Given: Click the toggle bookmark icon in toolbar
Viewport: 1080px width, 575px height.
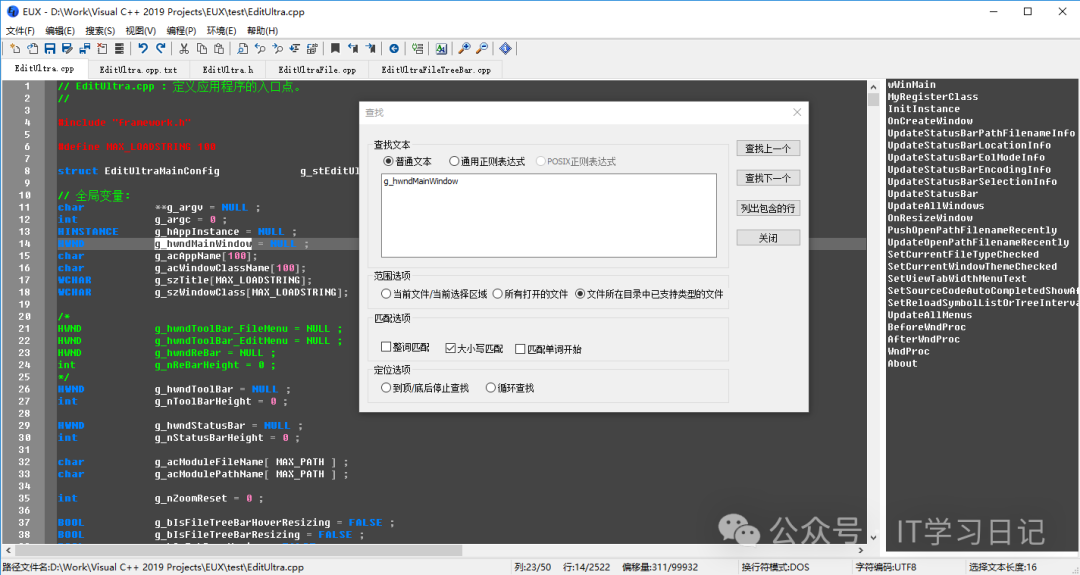Looking at the screenshot, I should [x=336, y=48].
